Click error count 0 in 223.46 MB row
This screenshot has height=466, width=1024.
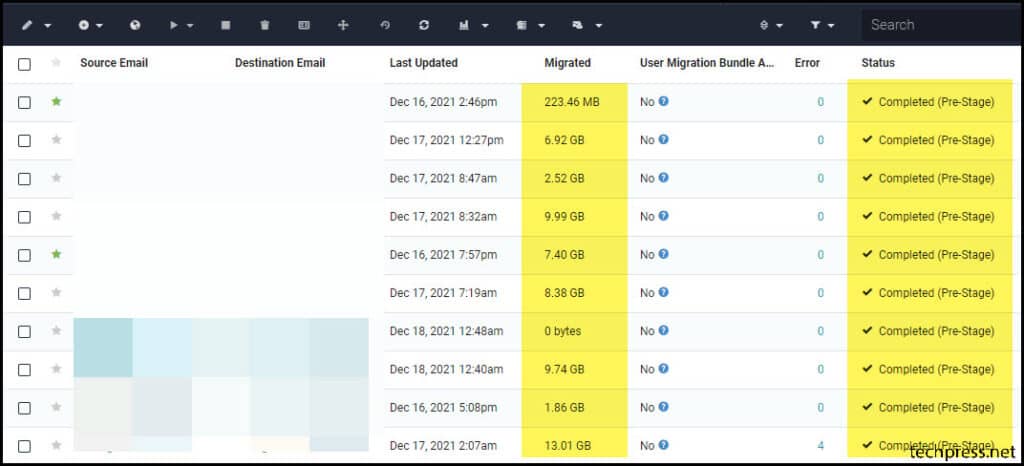pyautogui.click(x=820, y=102)
